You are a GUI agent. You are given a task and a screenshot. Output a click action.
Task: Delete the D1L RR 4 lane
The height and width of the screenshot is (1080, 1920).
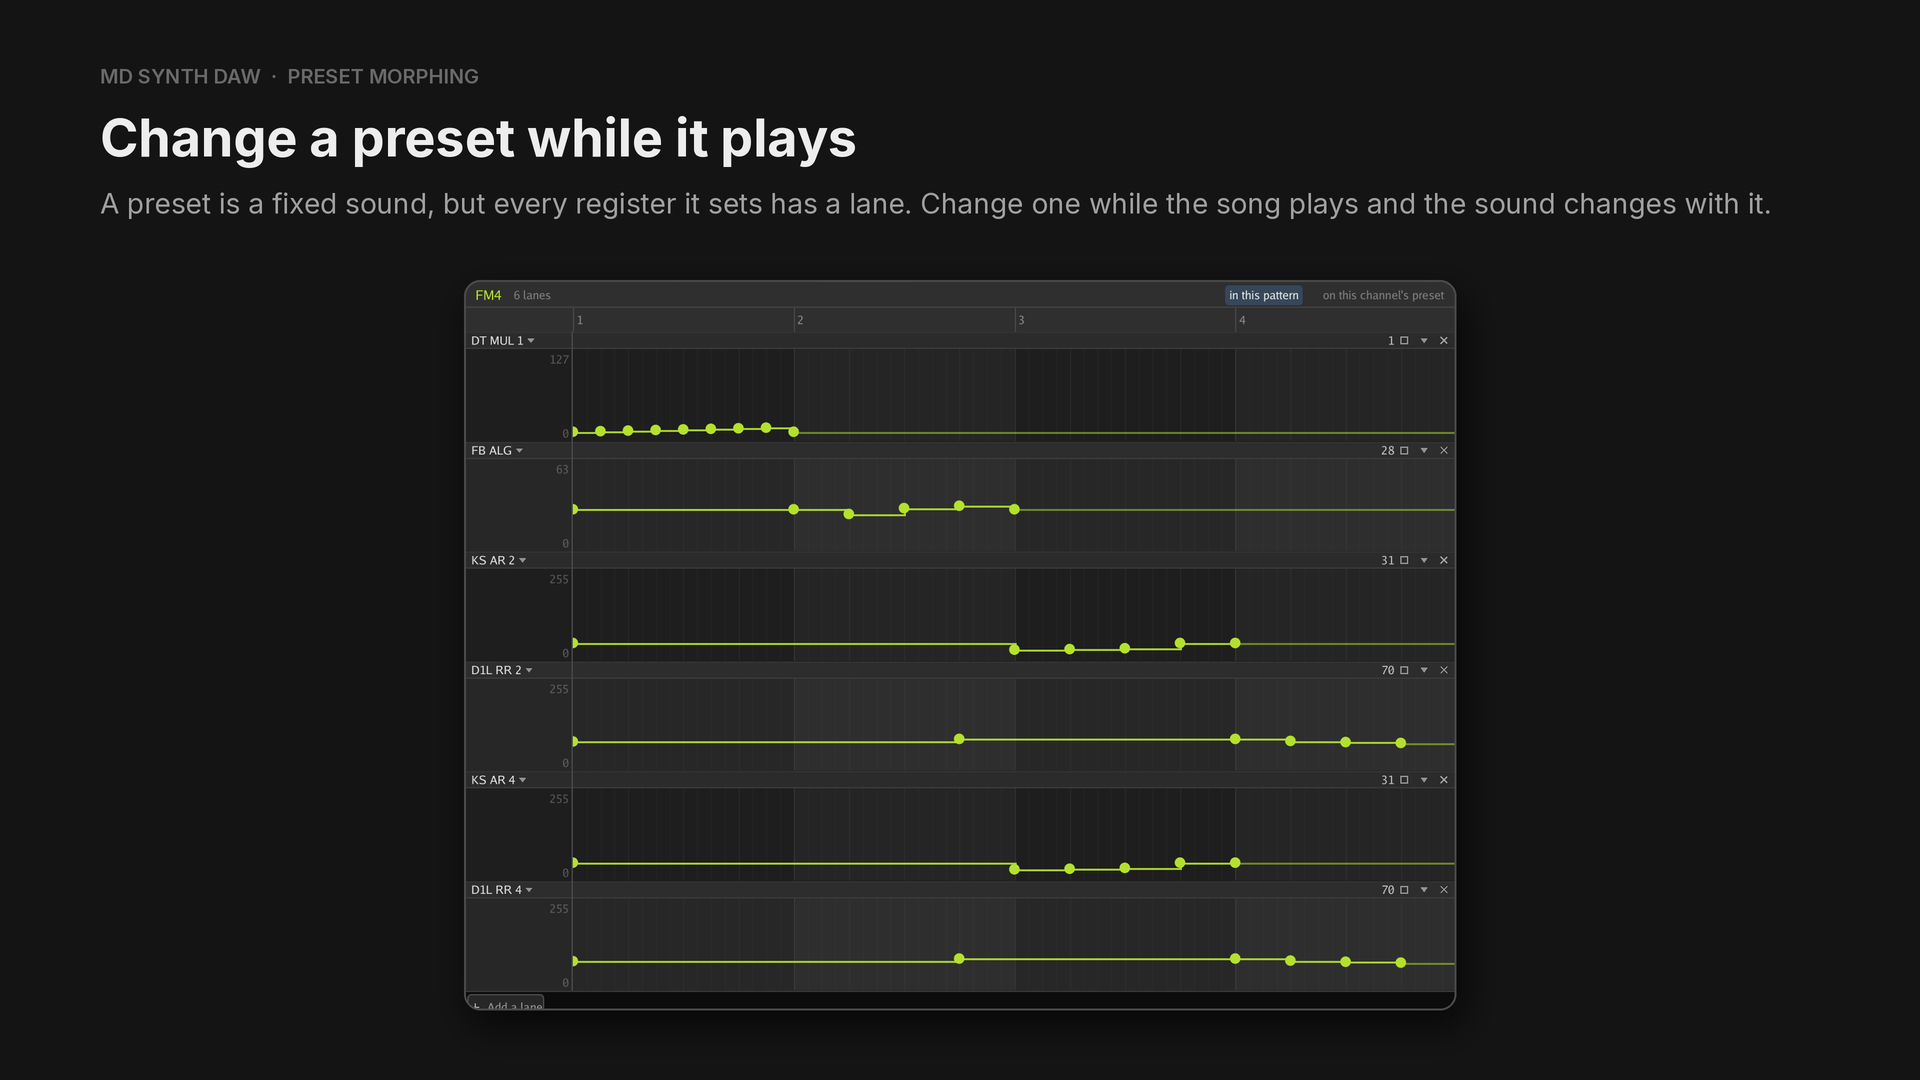point(1443,890)
